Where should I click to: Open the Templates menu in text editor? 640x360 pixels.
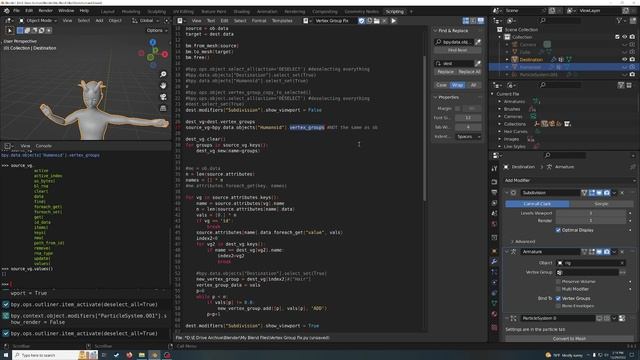click(x=282, y=20)
